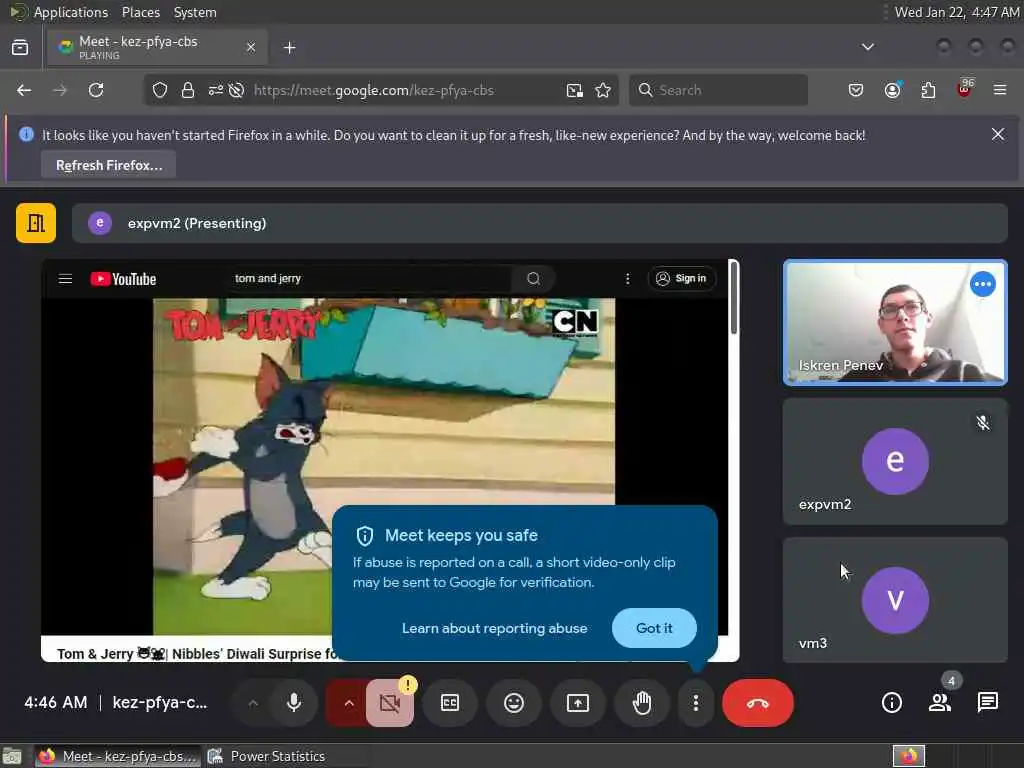Viewport: 1024px width, 768px height.
Task: Click Refresh Firefox button
Action: coord(108,165)
